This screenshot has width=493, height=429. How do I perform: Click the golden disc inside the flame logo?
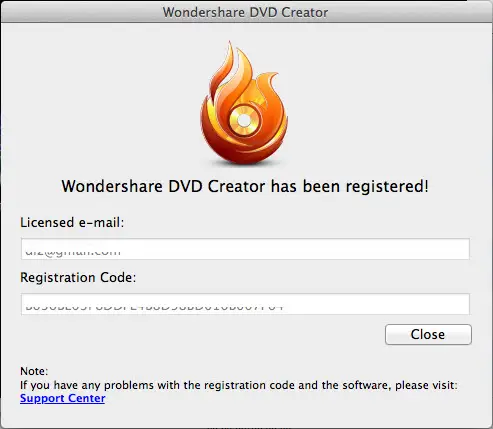244,121
